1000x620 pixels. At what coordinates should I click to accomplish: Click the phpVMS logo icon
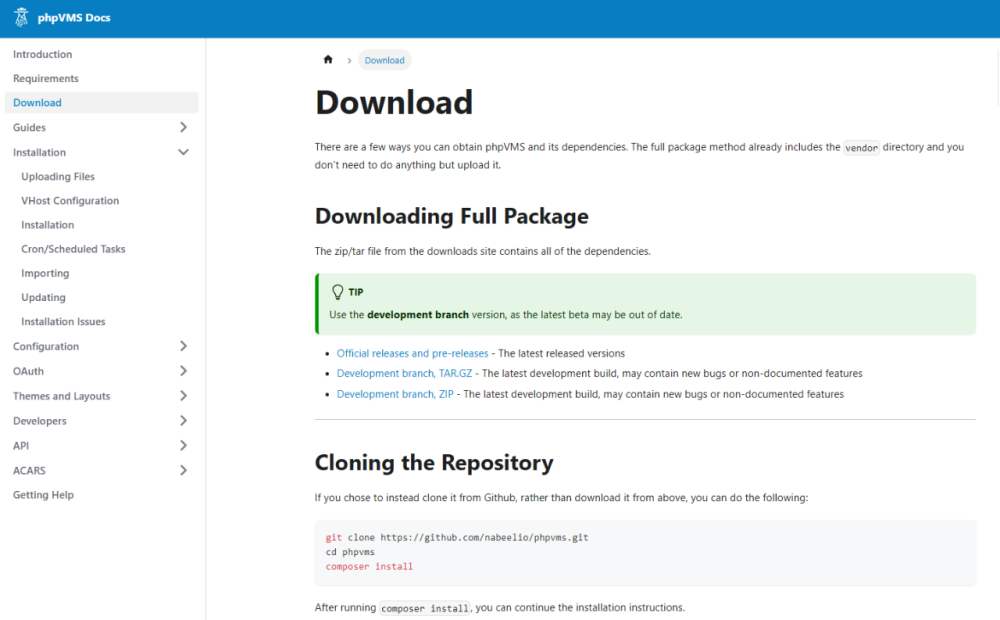pos(21,18)
